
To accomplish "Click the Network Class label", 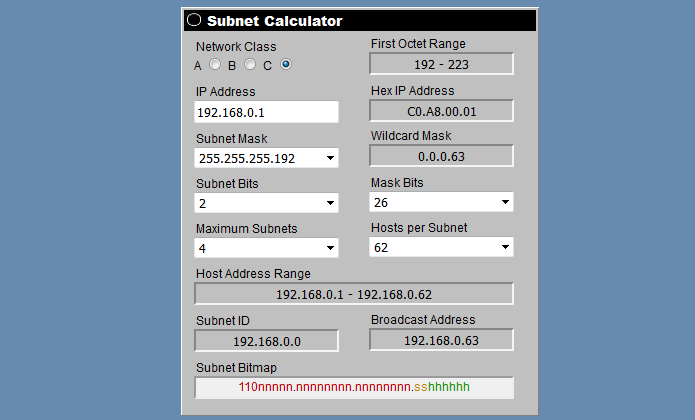I will (x=236, y=46).
